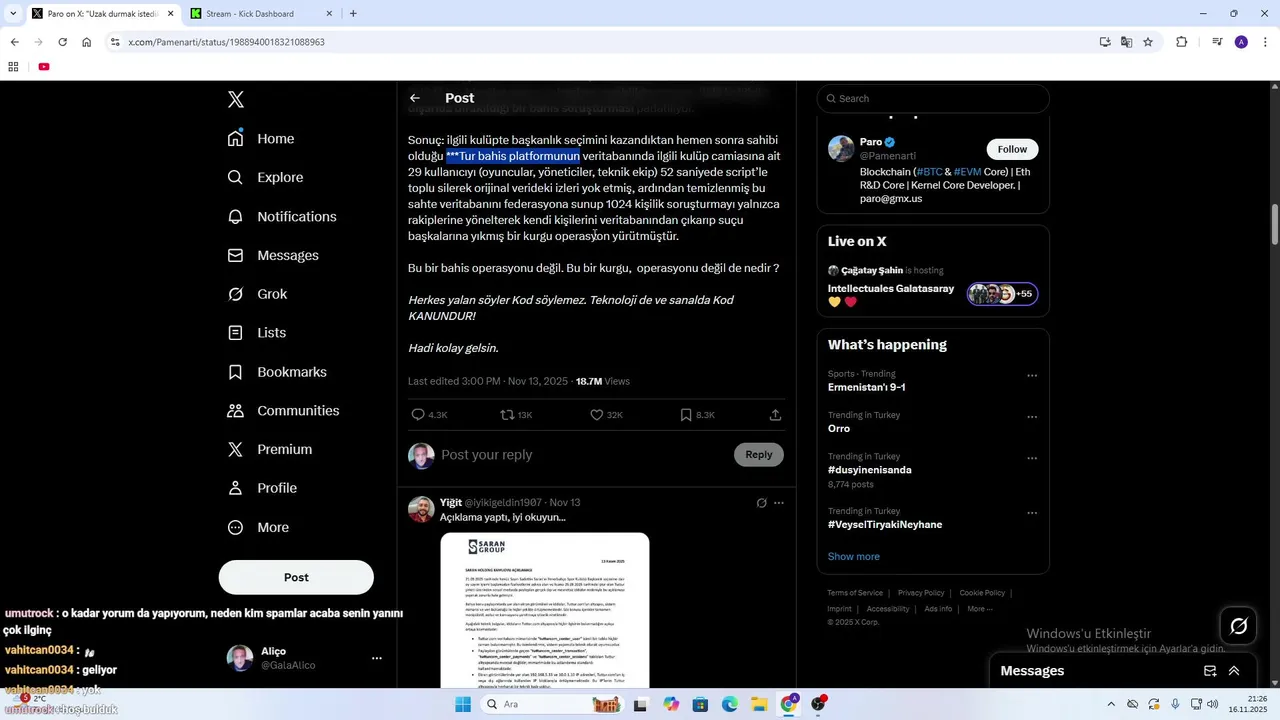
Task: Click the #EVM hashtag in Paro's bio
Action: [x=967, y=172]
